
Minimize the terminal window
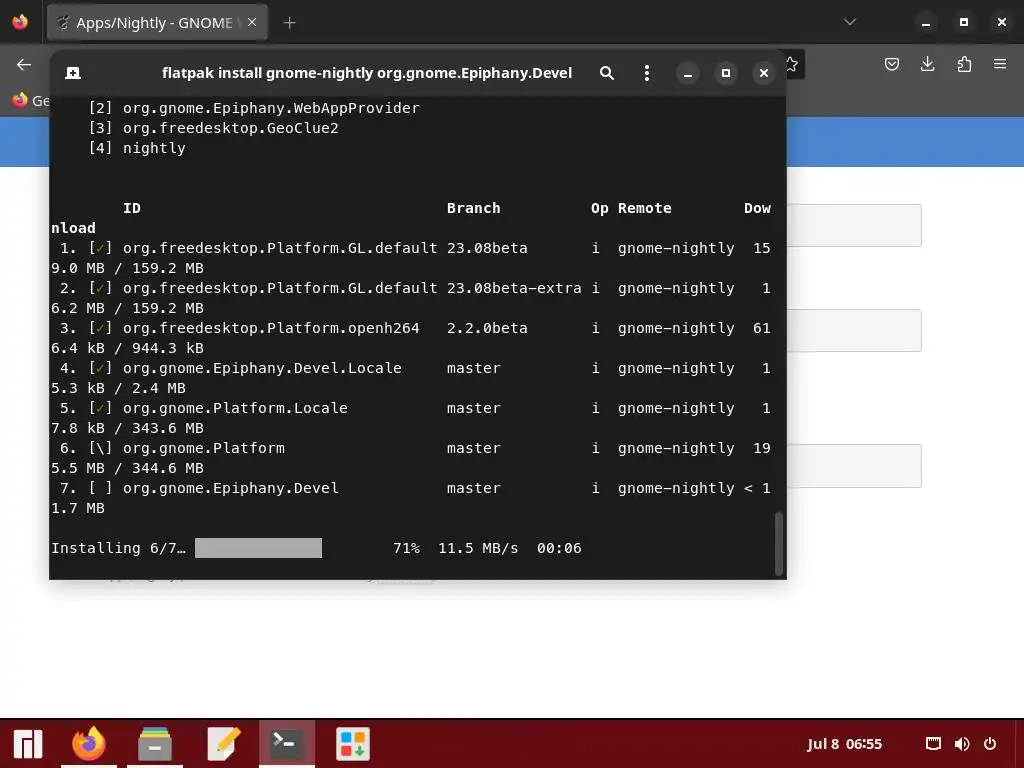(688, 73)
